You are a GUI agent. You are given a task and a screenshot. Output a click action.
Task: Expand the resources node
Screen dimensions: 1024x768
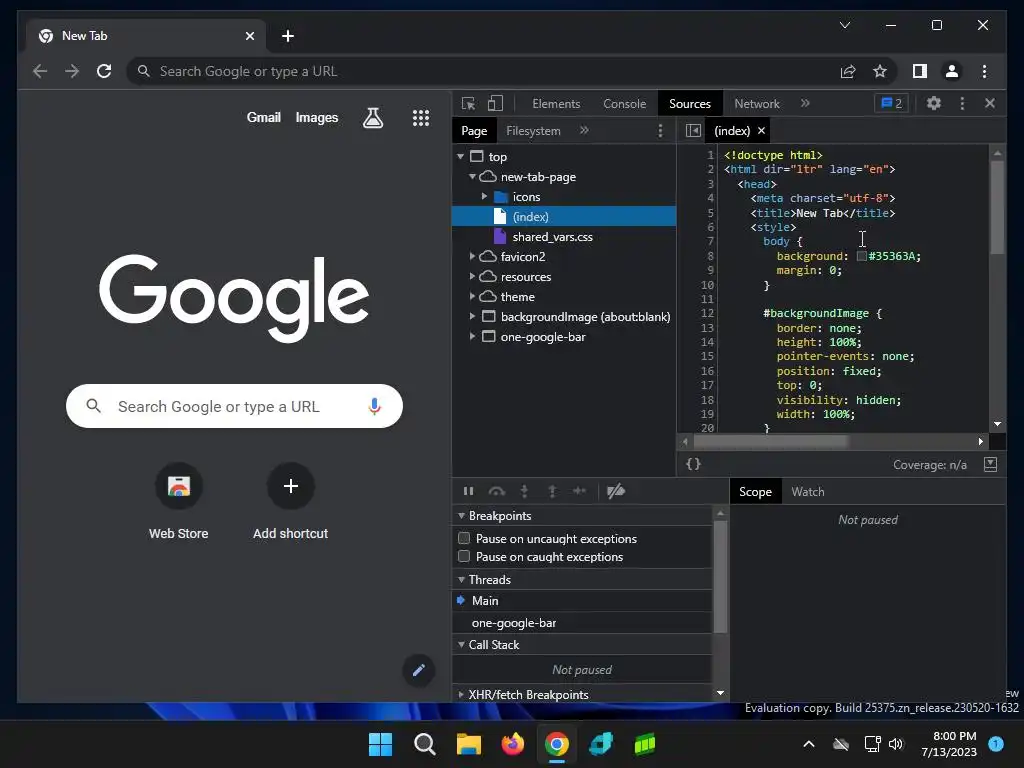tap(473, 276)
